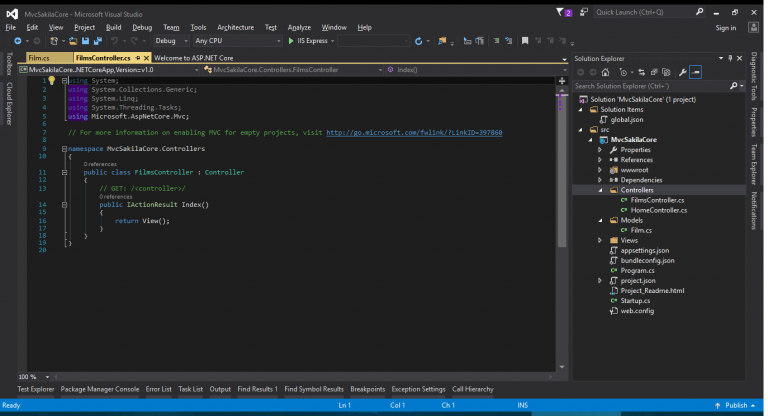Switch to the Film.cs tab
768x416 pixels.
(x=38, y=58)
